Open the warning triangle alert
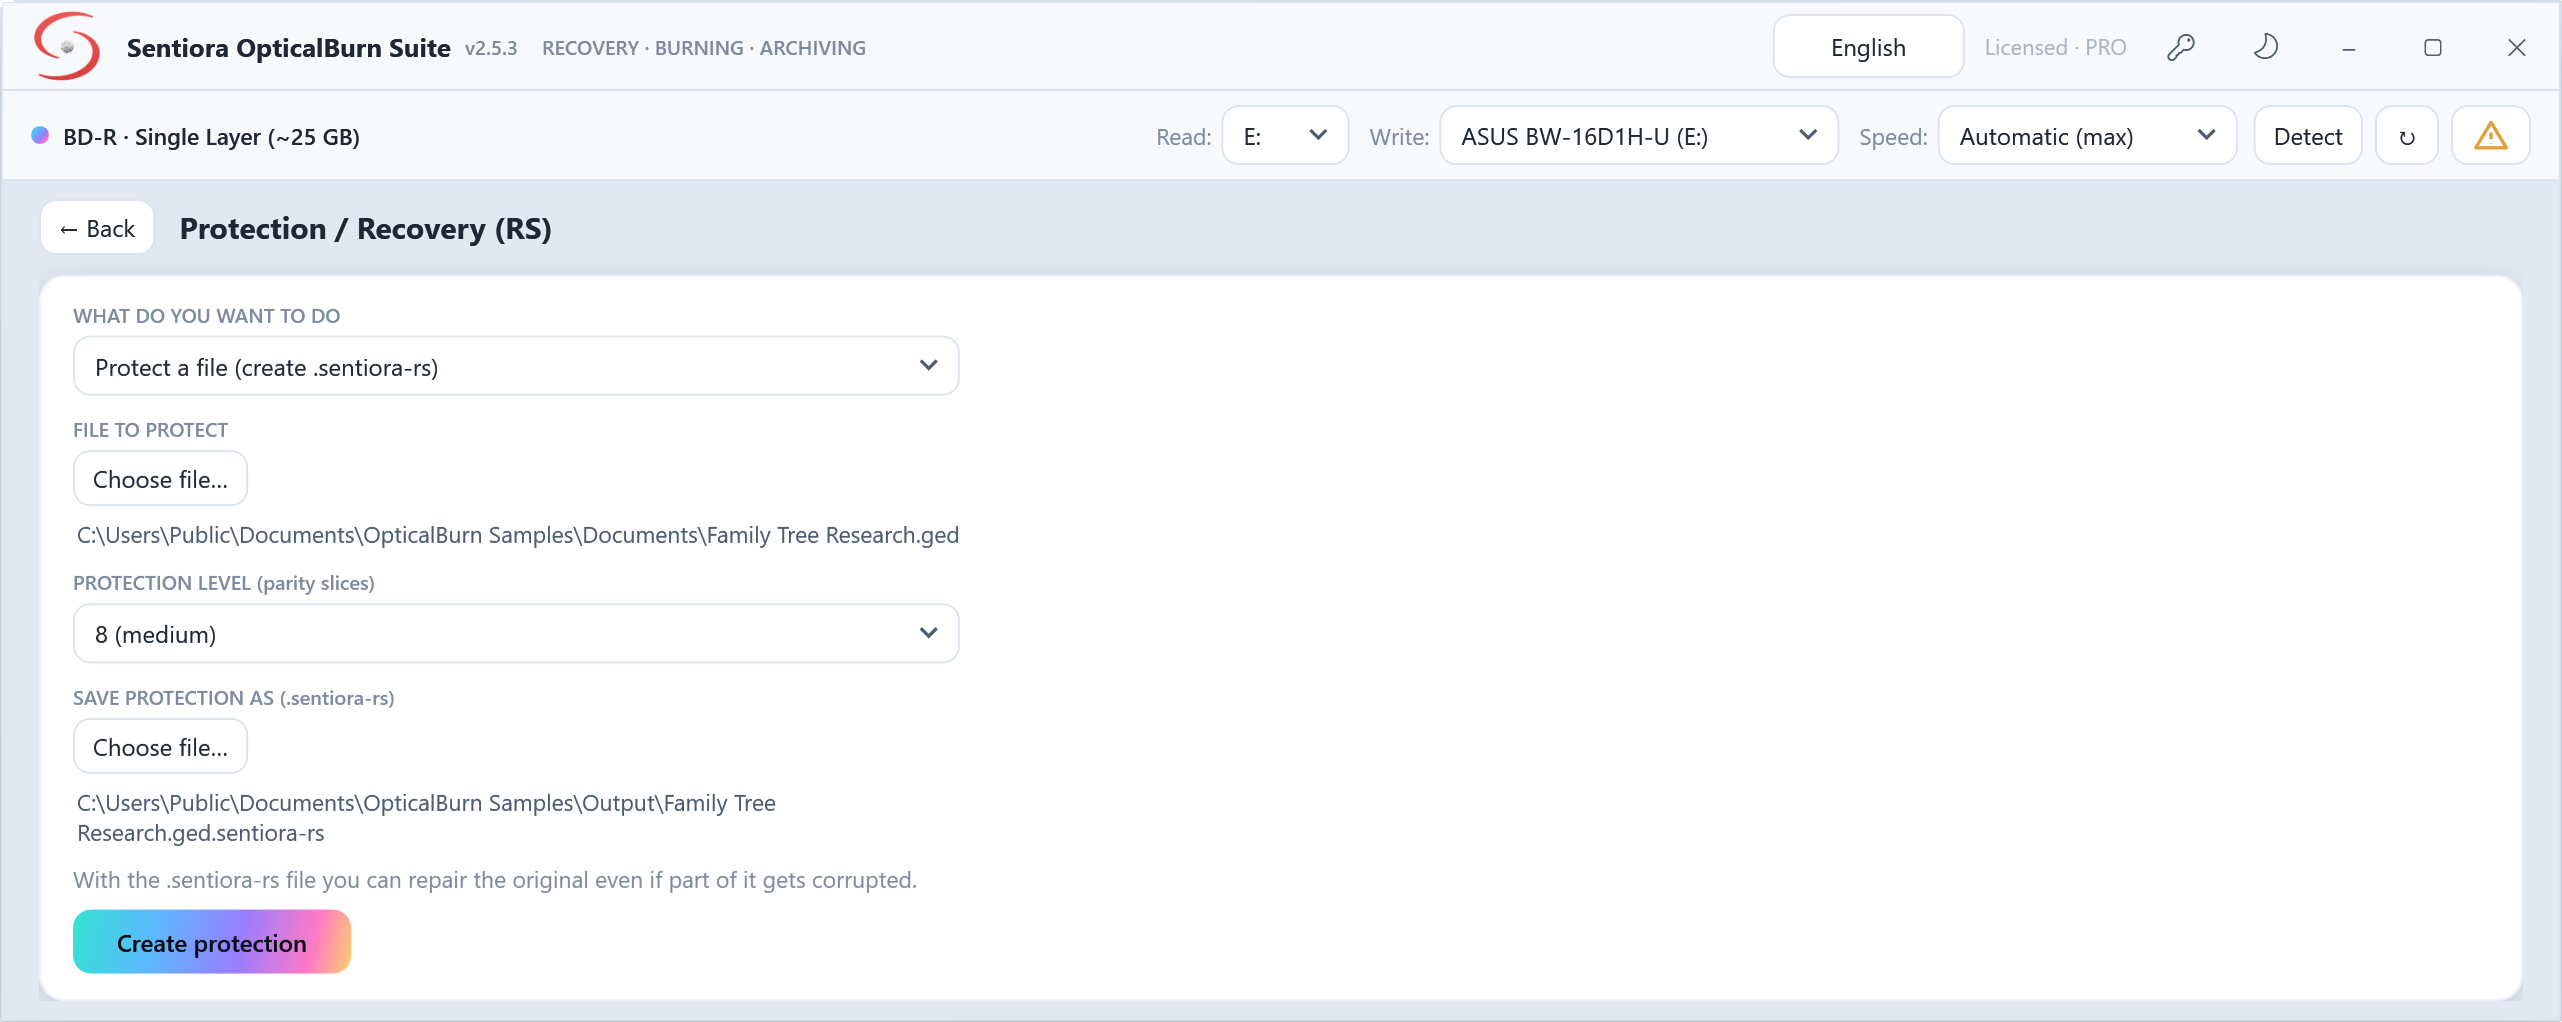The image size is (2562, 1022). point(2490,136)
